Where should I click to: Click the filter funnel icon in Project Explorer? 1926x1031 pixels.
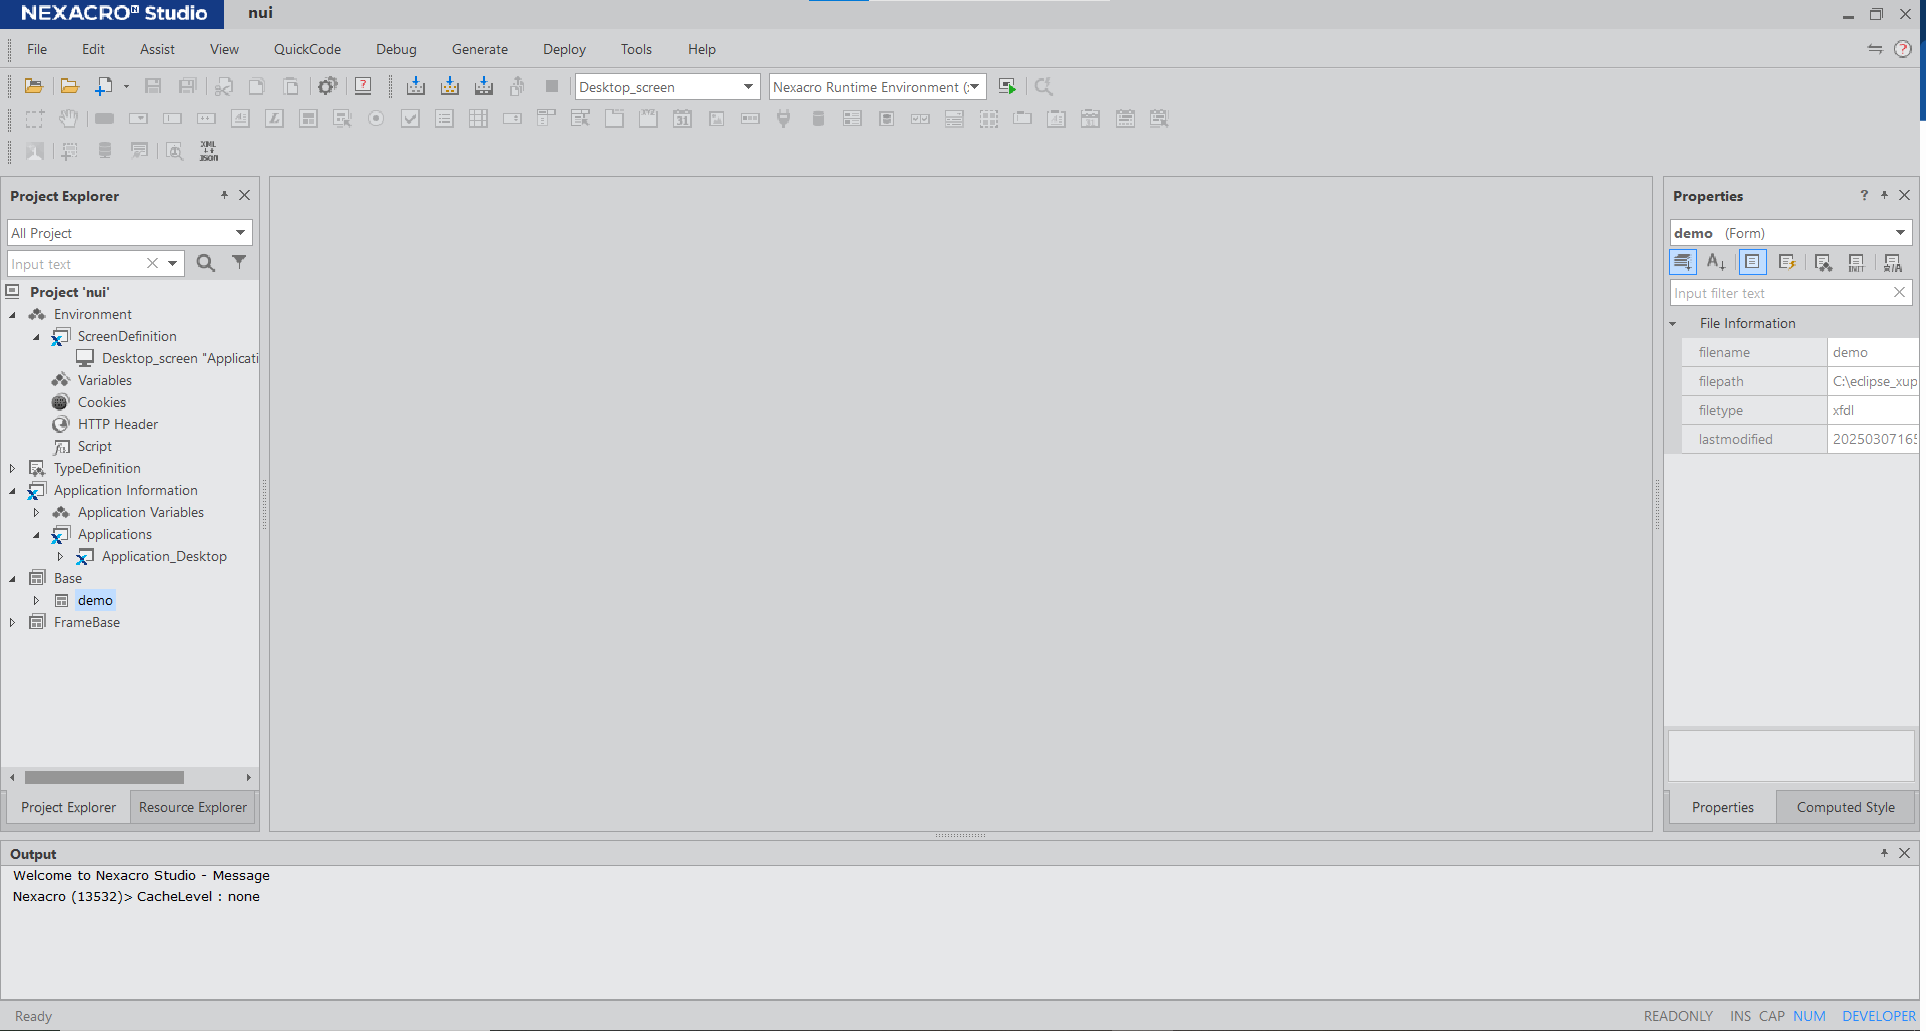click(x=239, y=263)
